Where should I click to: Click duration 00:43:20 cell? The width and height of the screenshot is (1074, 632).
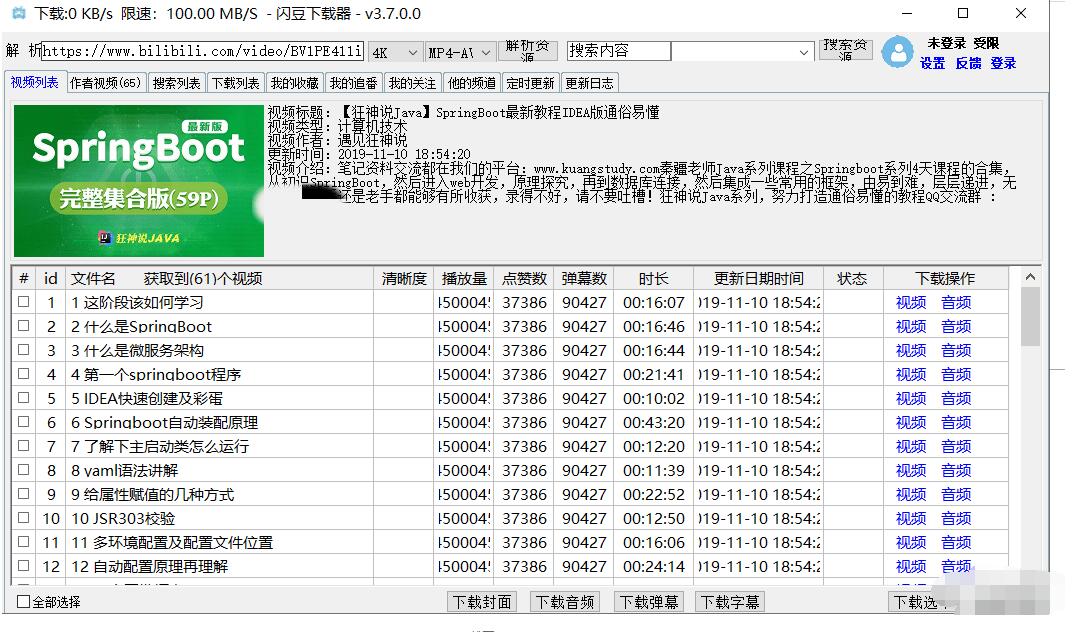pyautogui.click(x=653, y=422)
